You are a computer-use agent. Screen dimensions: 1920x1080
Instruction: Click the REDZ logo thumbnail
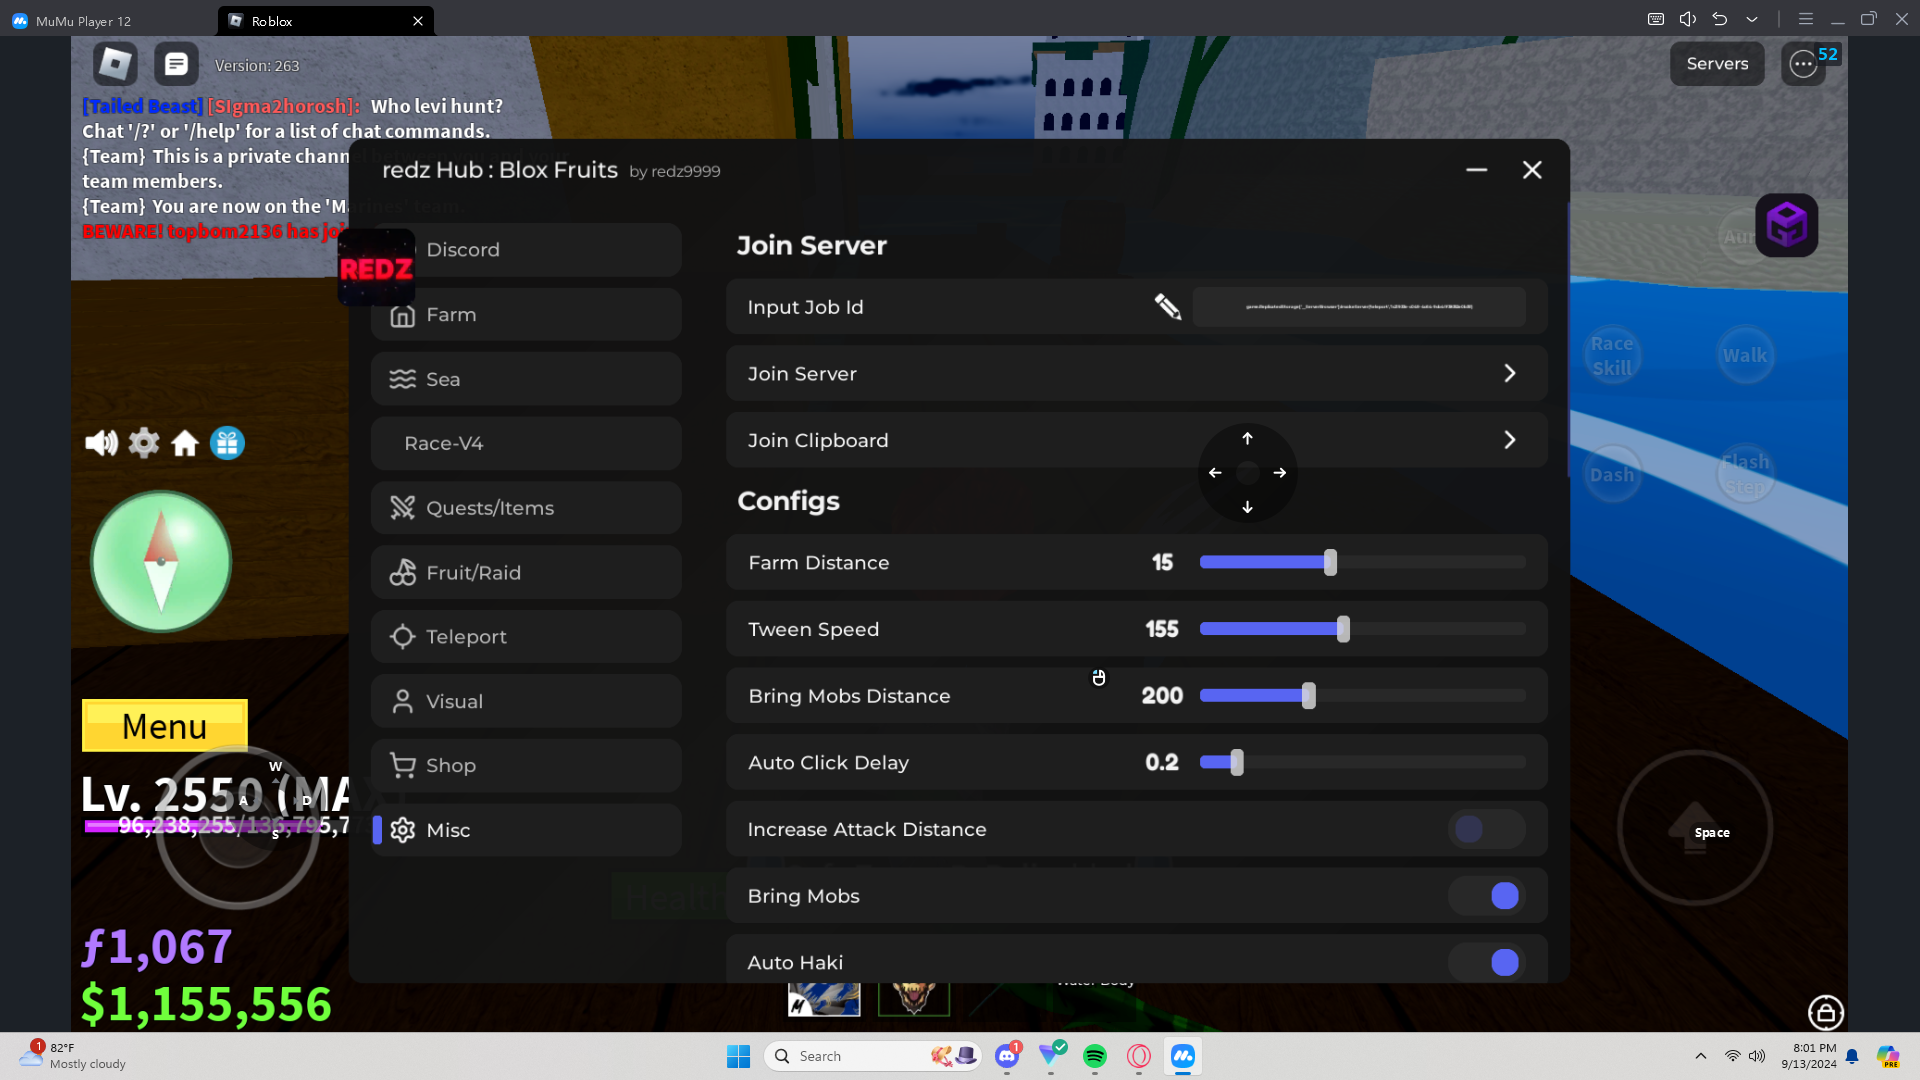tap(376, 267)
